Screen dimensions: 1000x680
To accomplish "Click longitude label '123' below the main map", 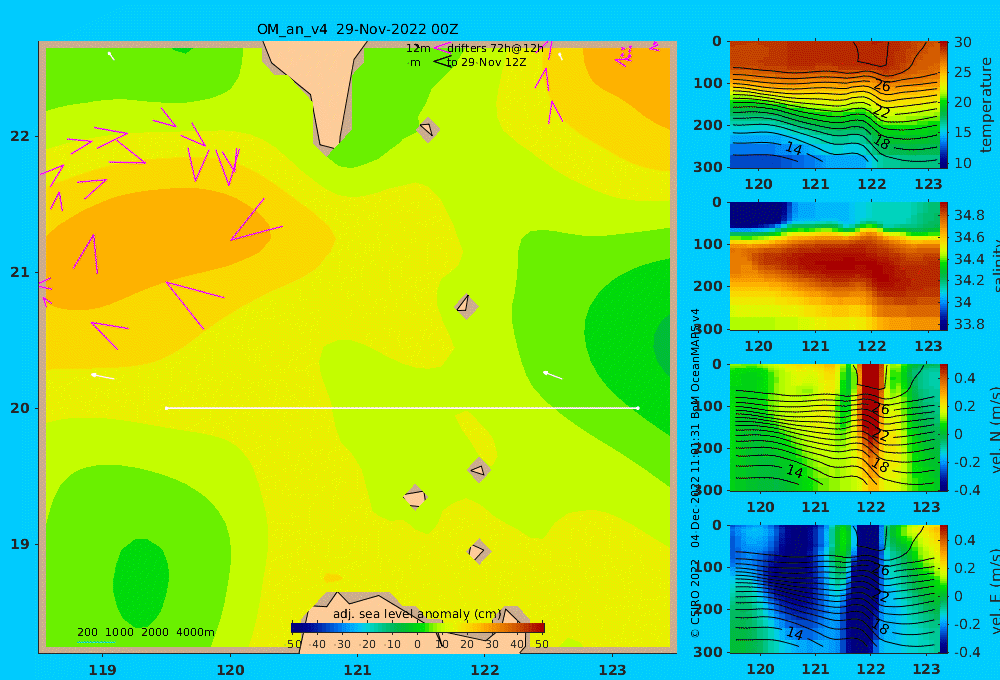I will (x=612, y=670).
